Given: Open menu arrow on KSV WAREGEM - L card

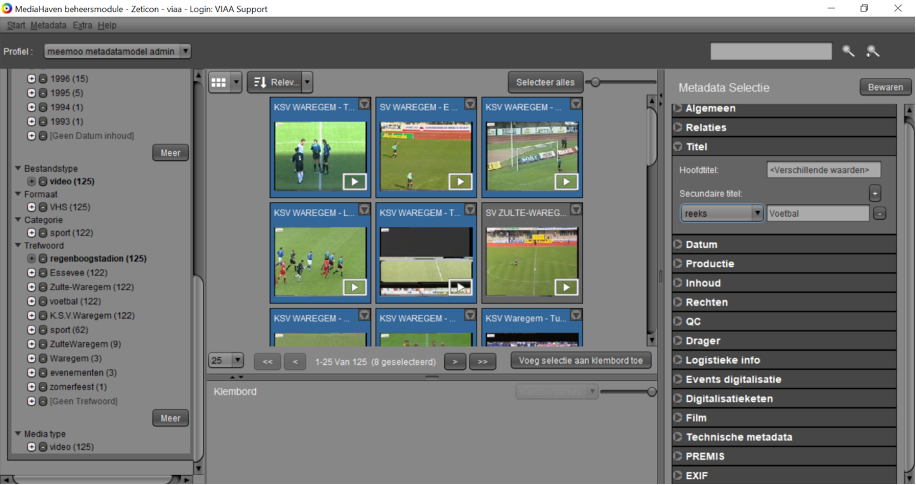Looking at the screenshot, I should [364, 209].
